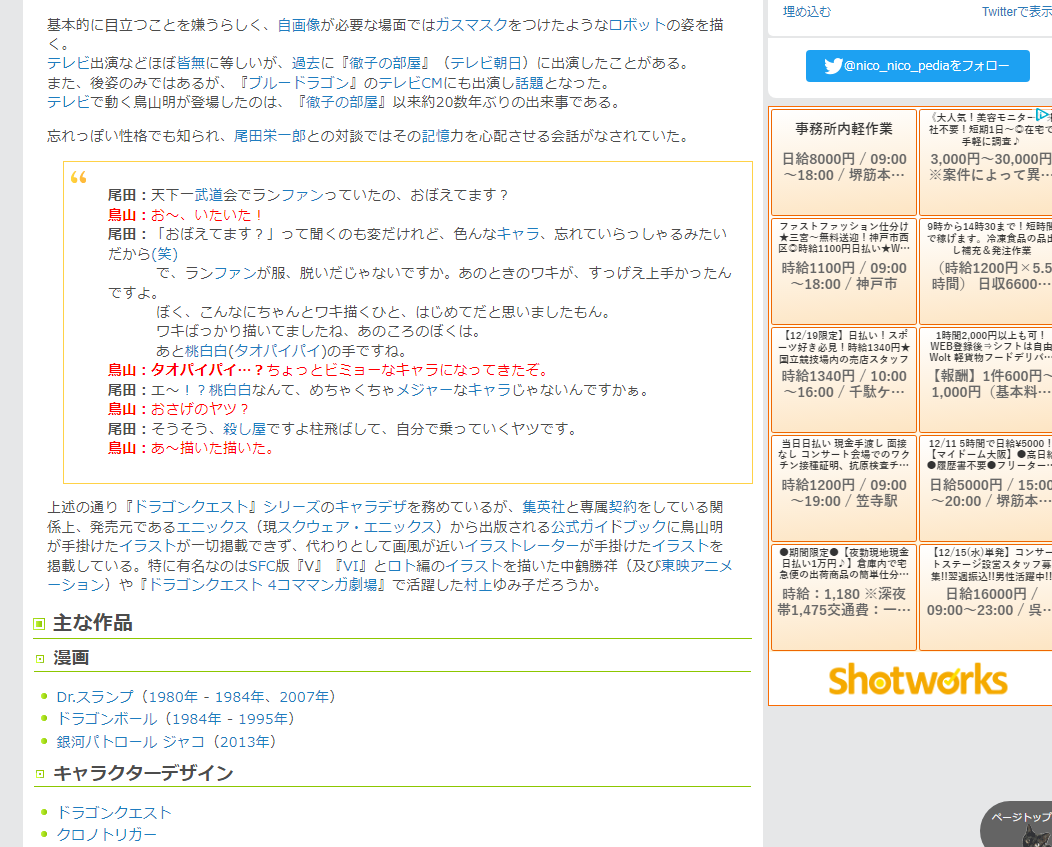Image resolution: width=1052 pixels, height=847 pixels.
Task: Click the Twitter bird icon in follow button
Action: (x=833, y=66)
